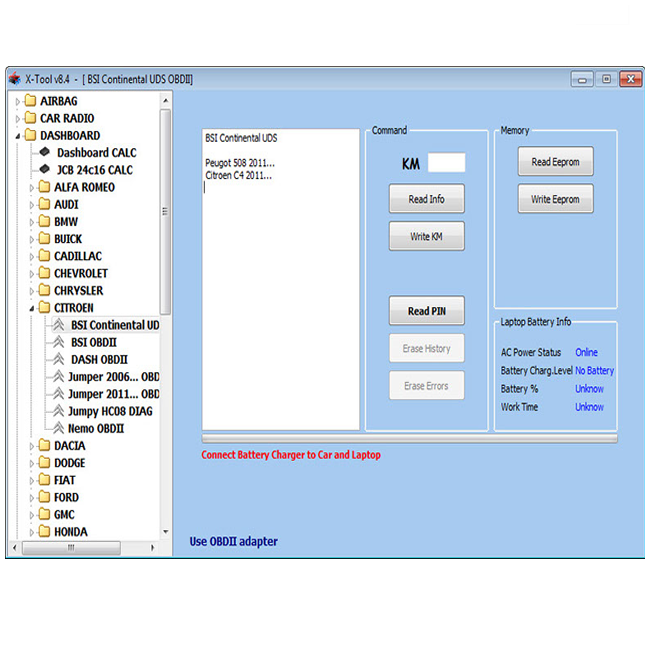Expand the FORD tree node
Screen dimensions: 650x650
(x=32, y=498)
